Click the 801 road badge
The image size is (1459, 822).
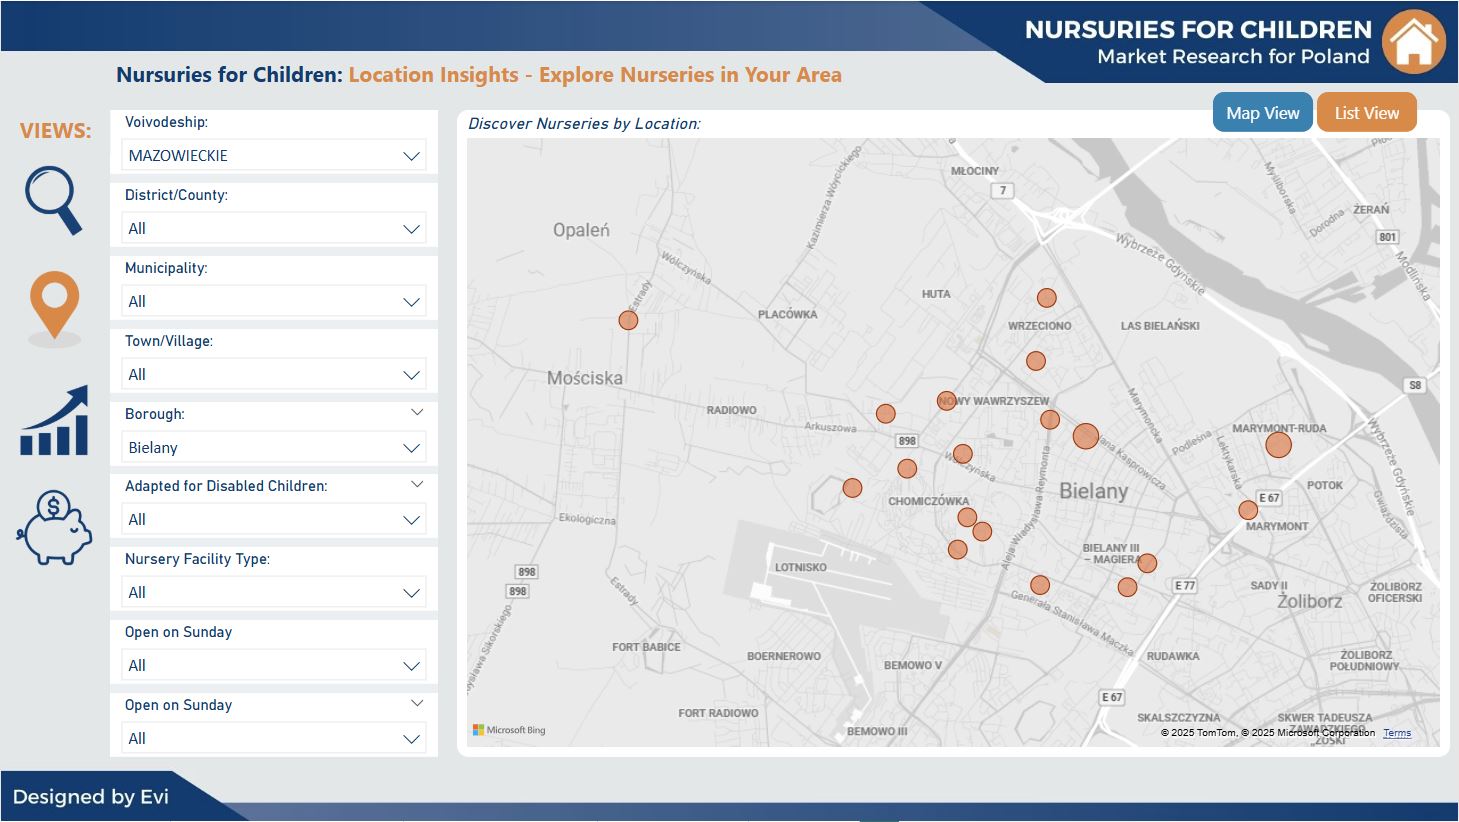pyautogui.click(x=1387, y=237)
